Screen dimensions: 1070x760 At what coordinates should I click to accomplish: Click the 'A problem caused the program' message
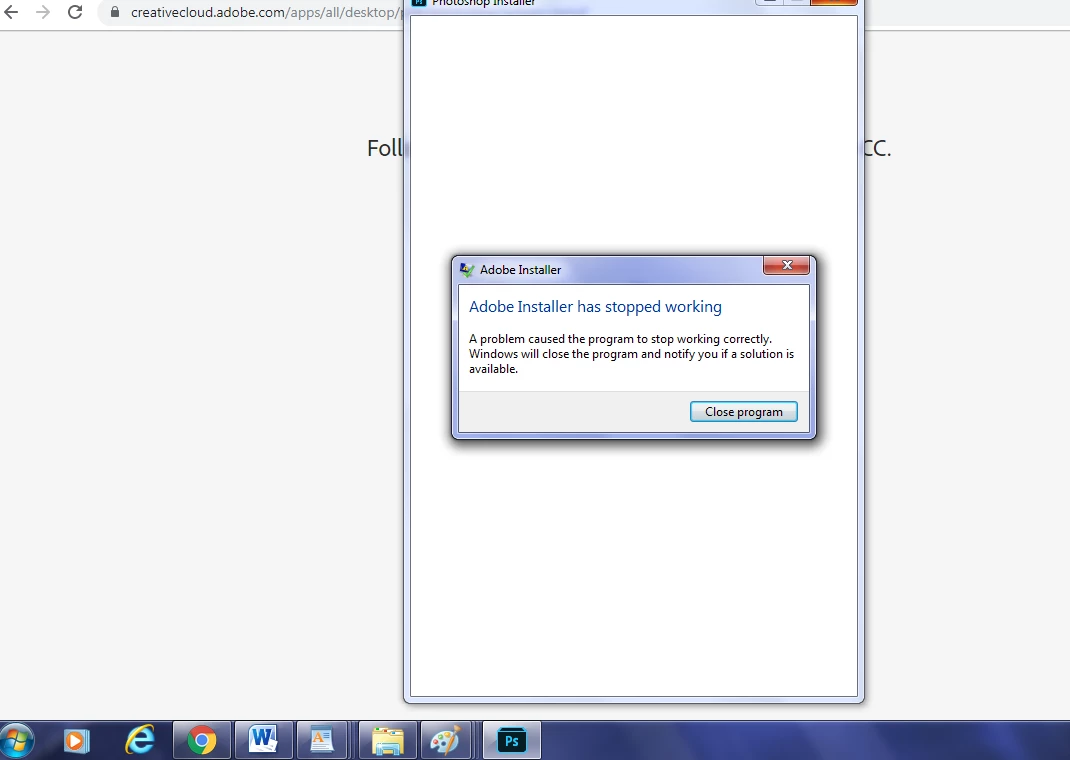pyautogui.click(x=631, y=354)
